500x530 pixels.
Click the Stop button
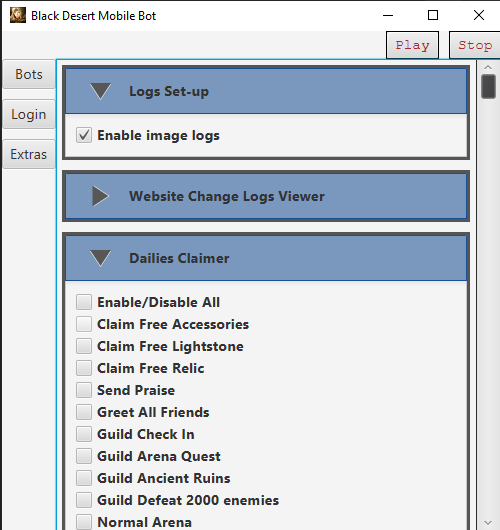coord(475,45)
